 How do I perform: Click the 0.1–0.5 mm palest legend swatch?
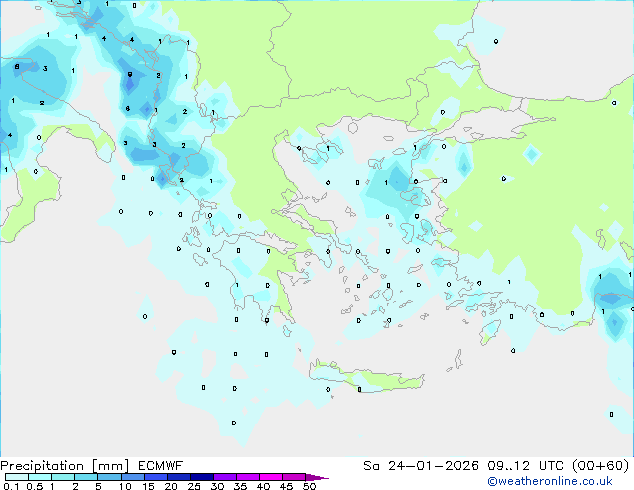tap(17, 477)
